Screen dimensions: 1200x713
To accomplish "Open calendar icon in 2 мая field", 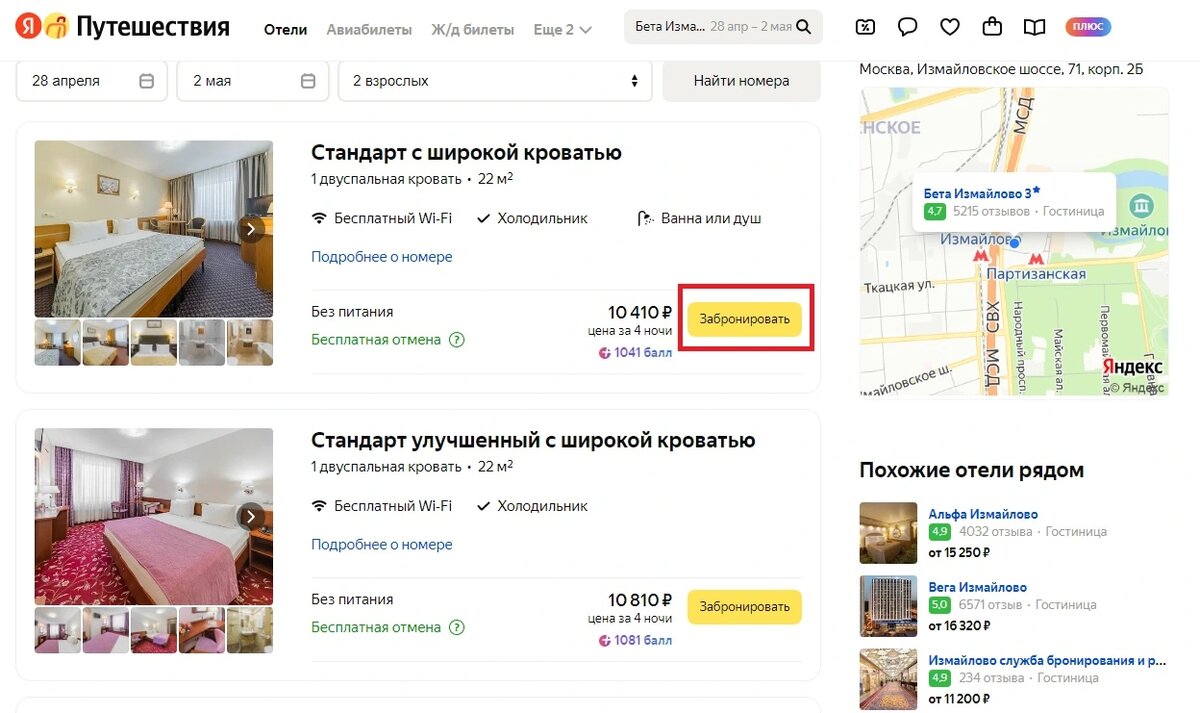I will tap(308, 81).
